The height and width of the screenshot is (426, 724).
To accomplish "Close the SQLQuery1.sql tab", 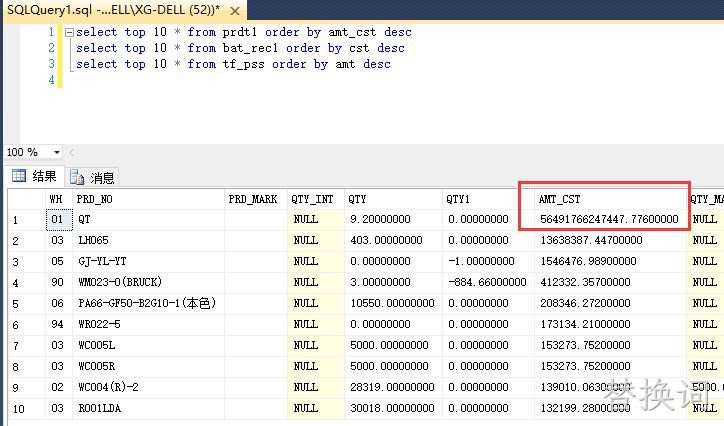I will tap(235, 11).
